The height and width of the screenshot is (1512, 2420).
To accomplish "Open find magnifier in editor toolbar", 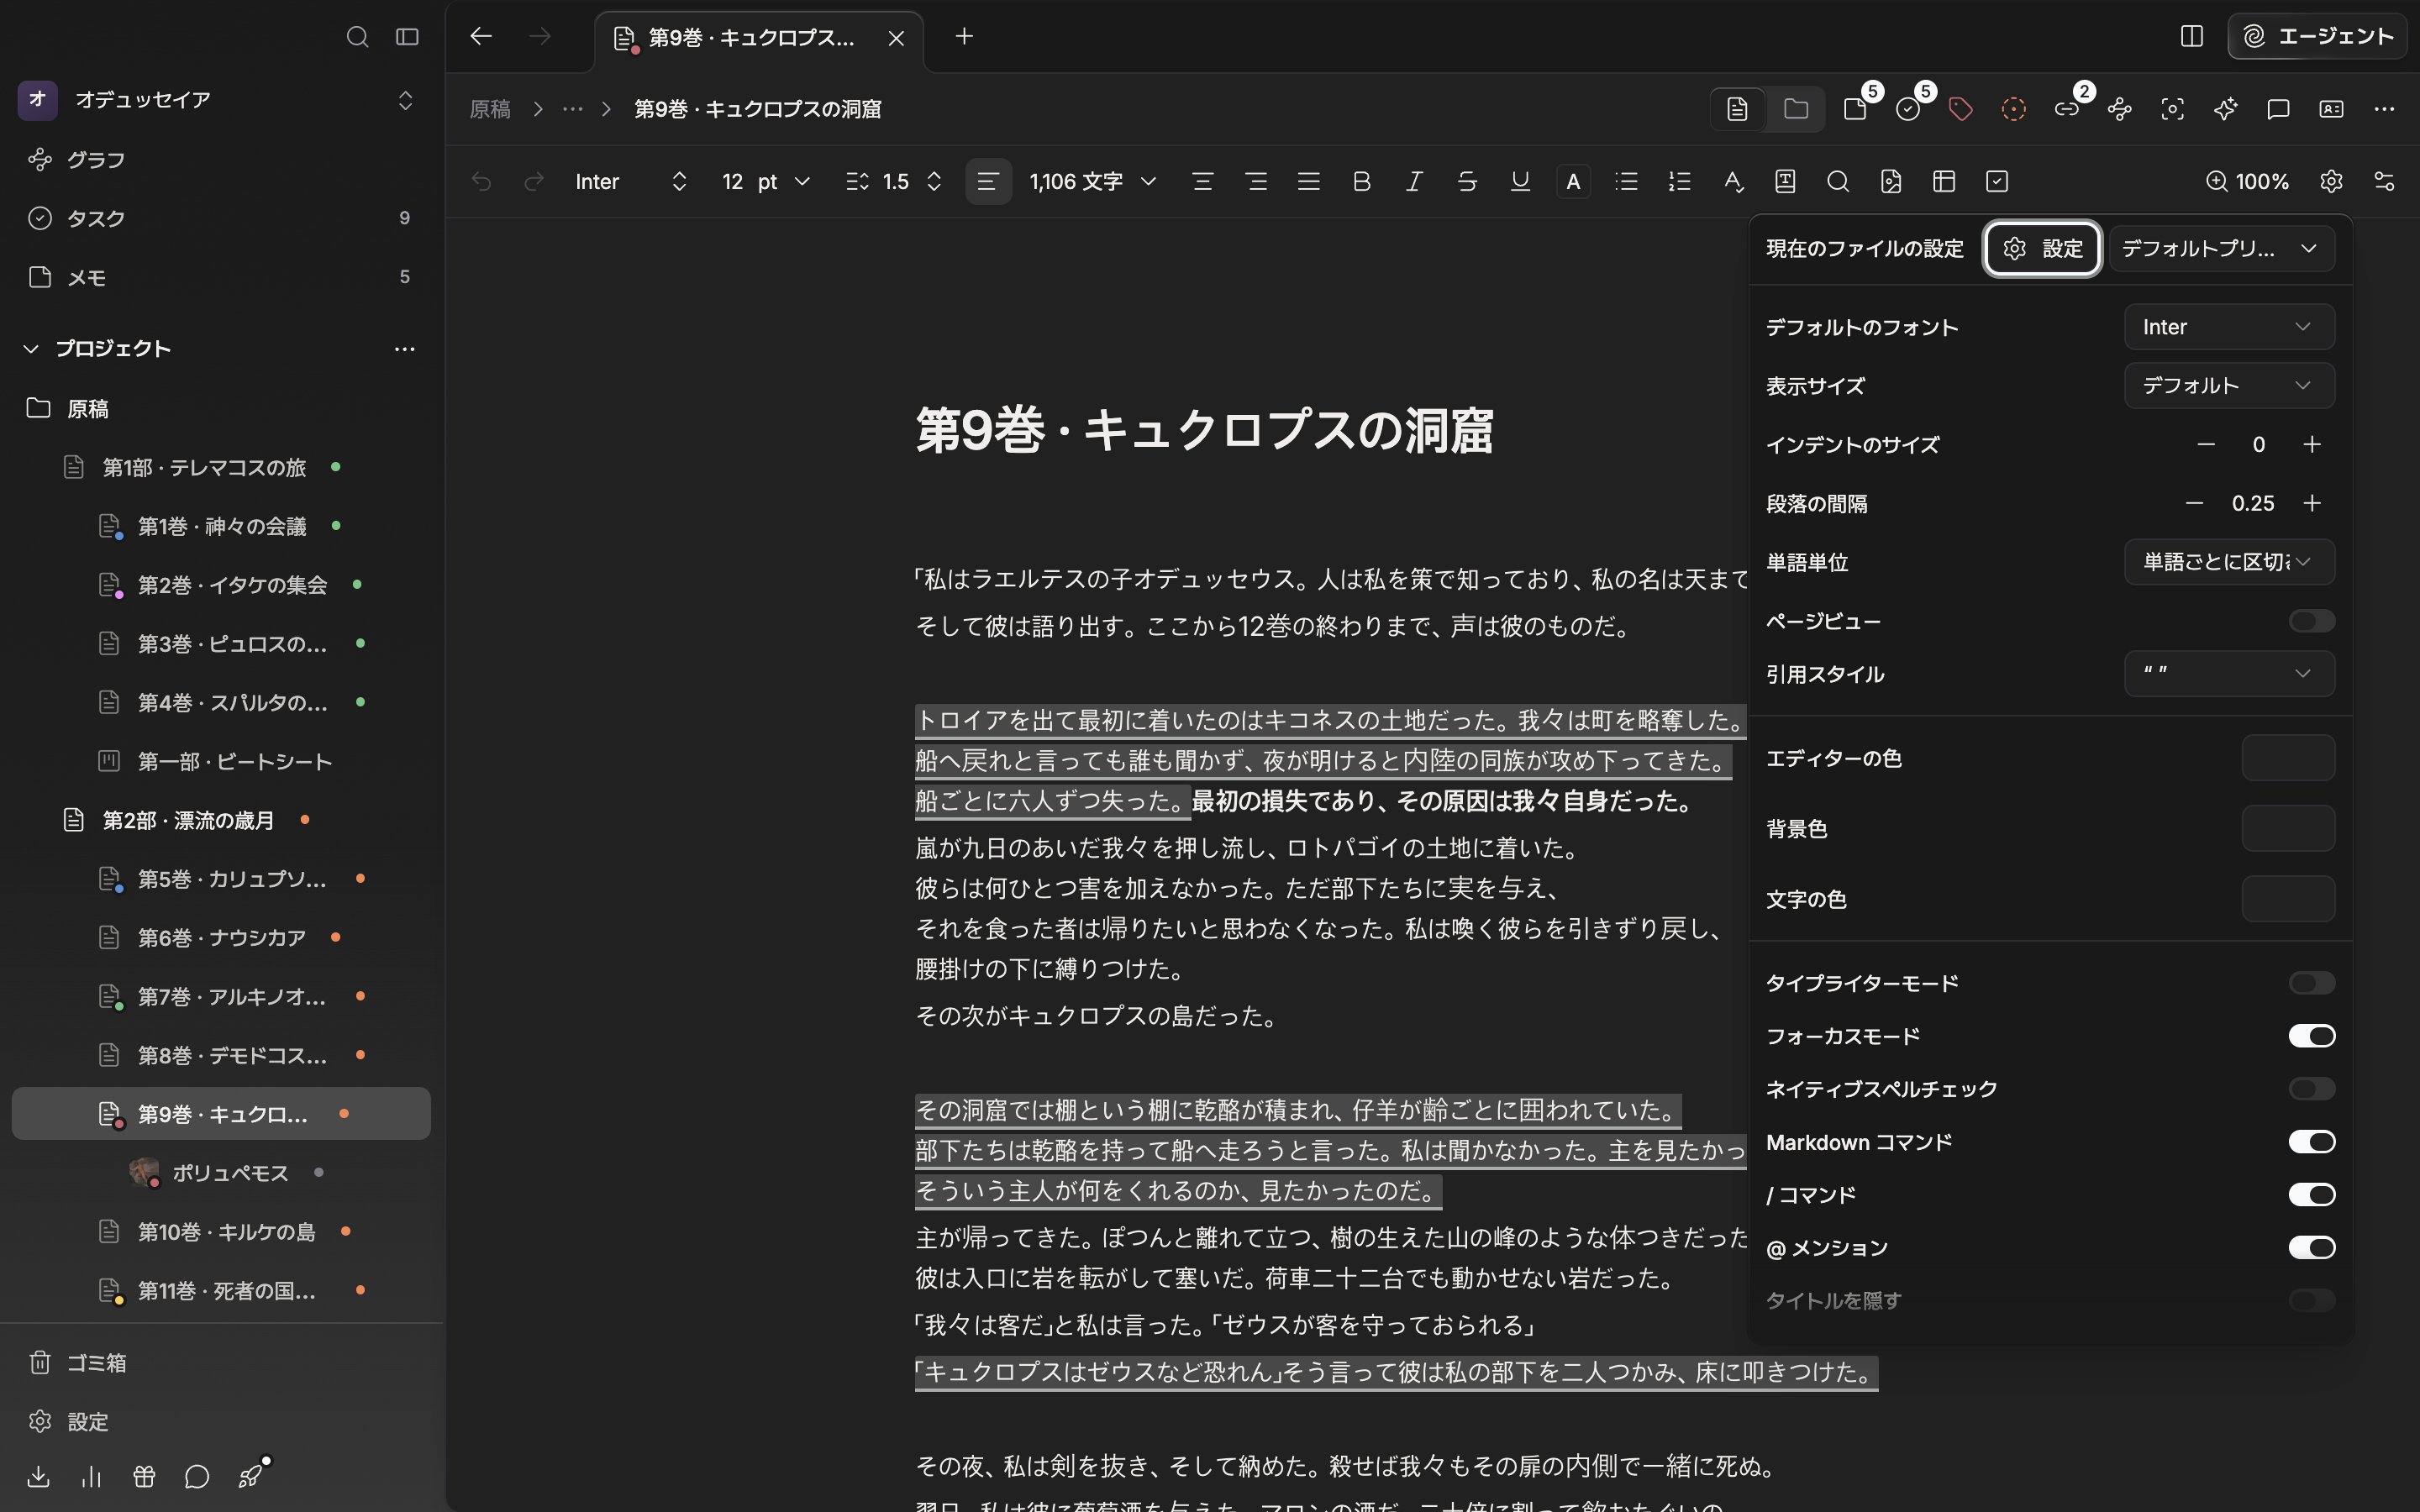I will [x=1838, y=181].
